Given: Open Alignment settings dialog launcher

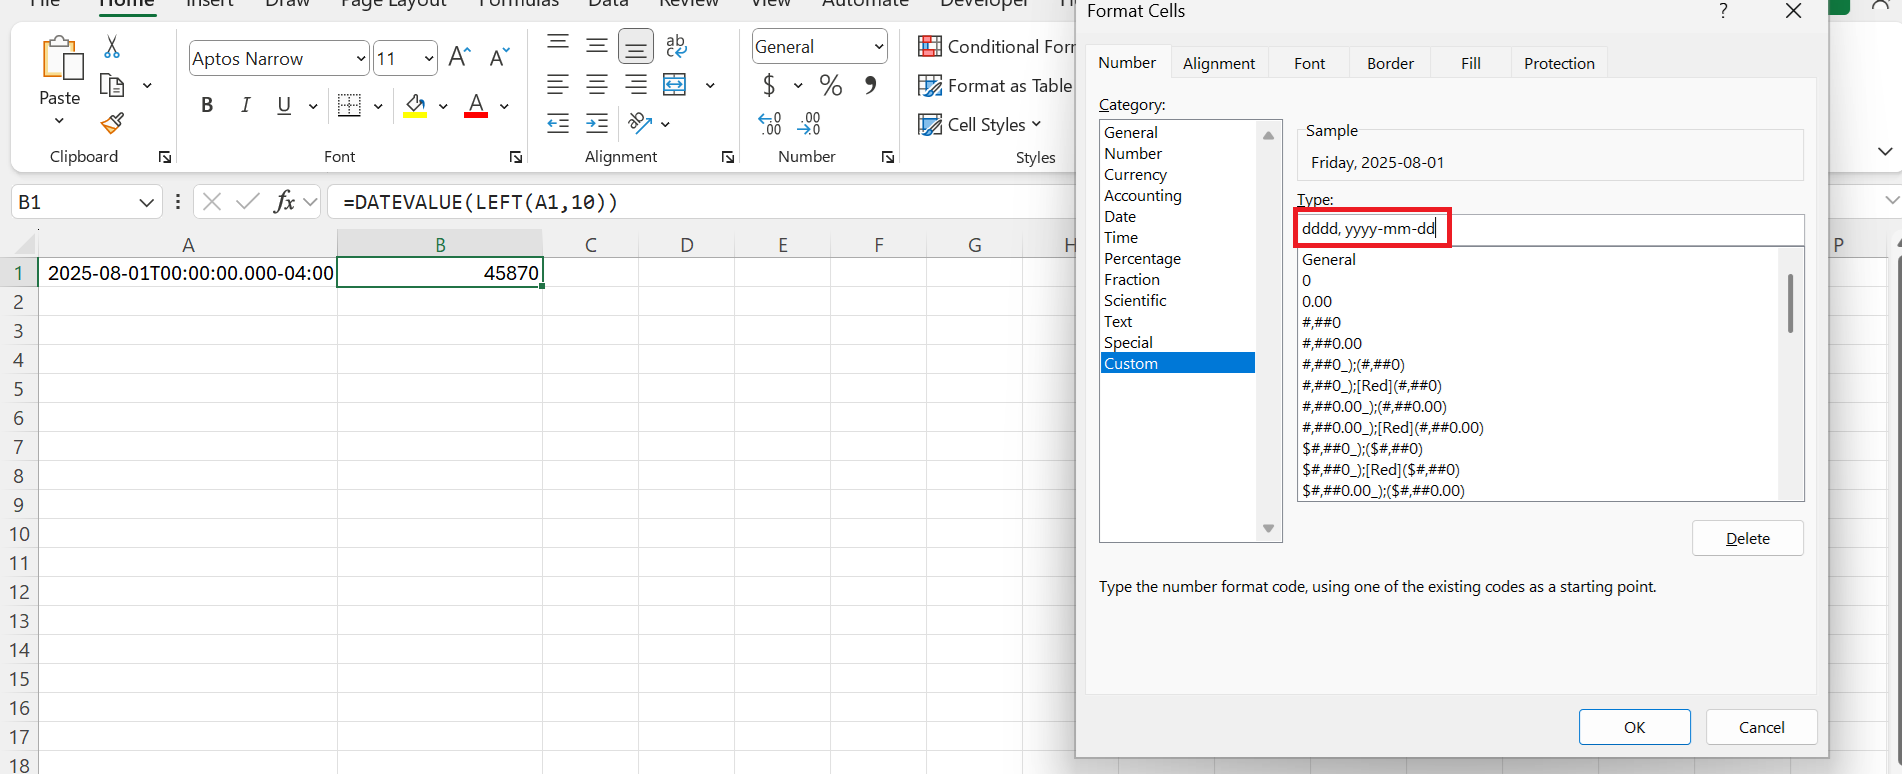Looking at the screenshot, I should 728,157.
